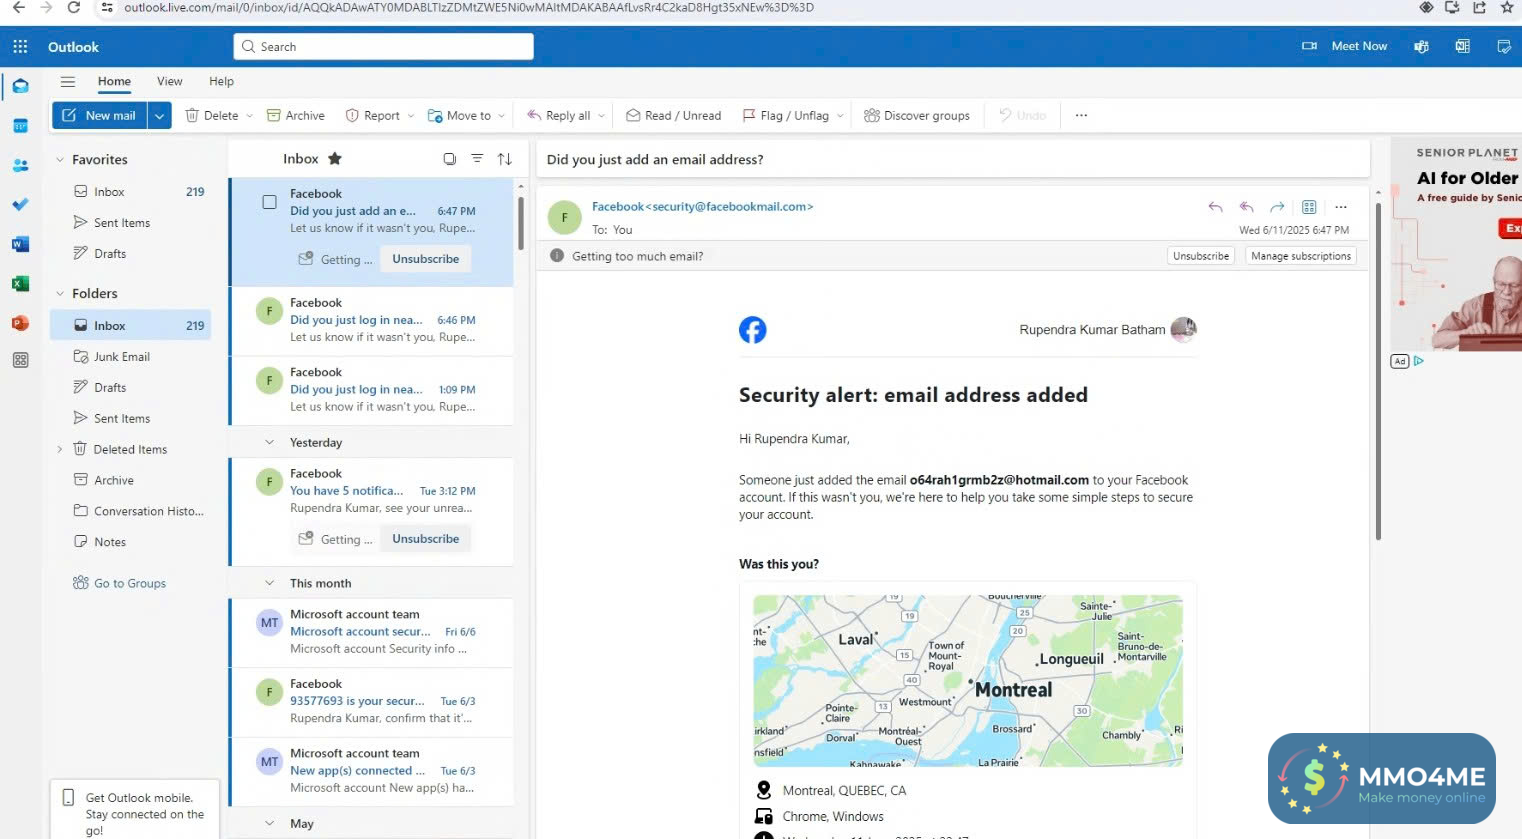Open the ribbon overflow ellipsis menu

[1081, 116]
